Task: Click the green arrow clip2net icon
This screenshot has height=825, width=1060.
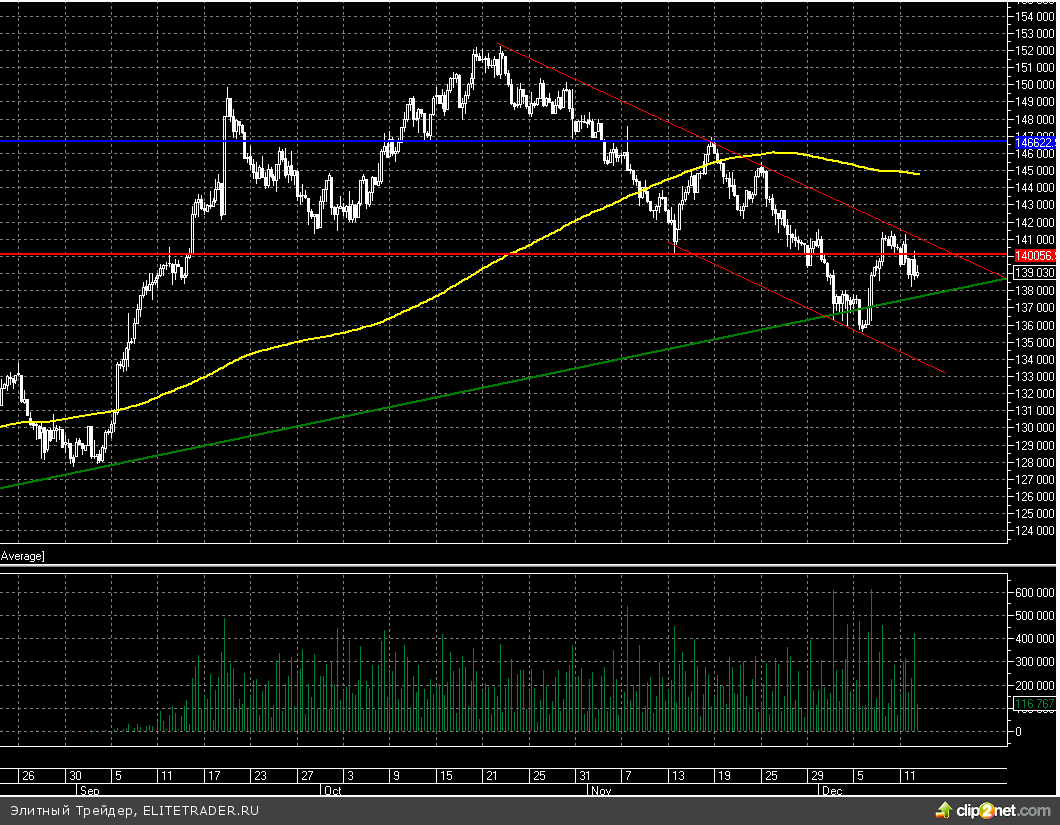Action: [942, 808]
